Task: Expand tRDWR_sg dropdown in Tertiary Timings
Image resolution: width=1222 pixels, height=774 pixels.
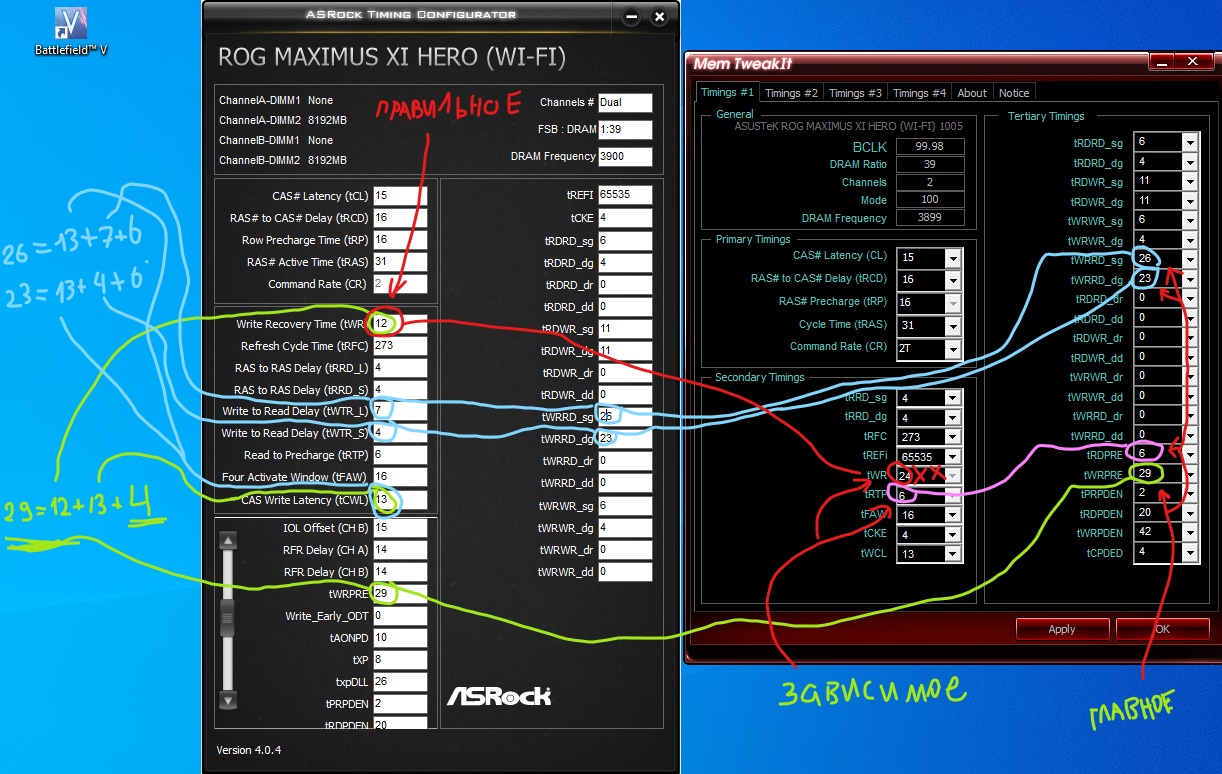Action: [1190, 182]
